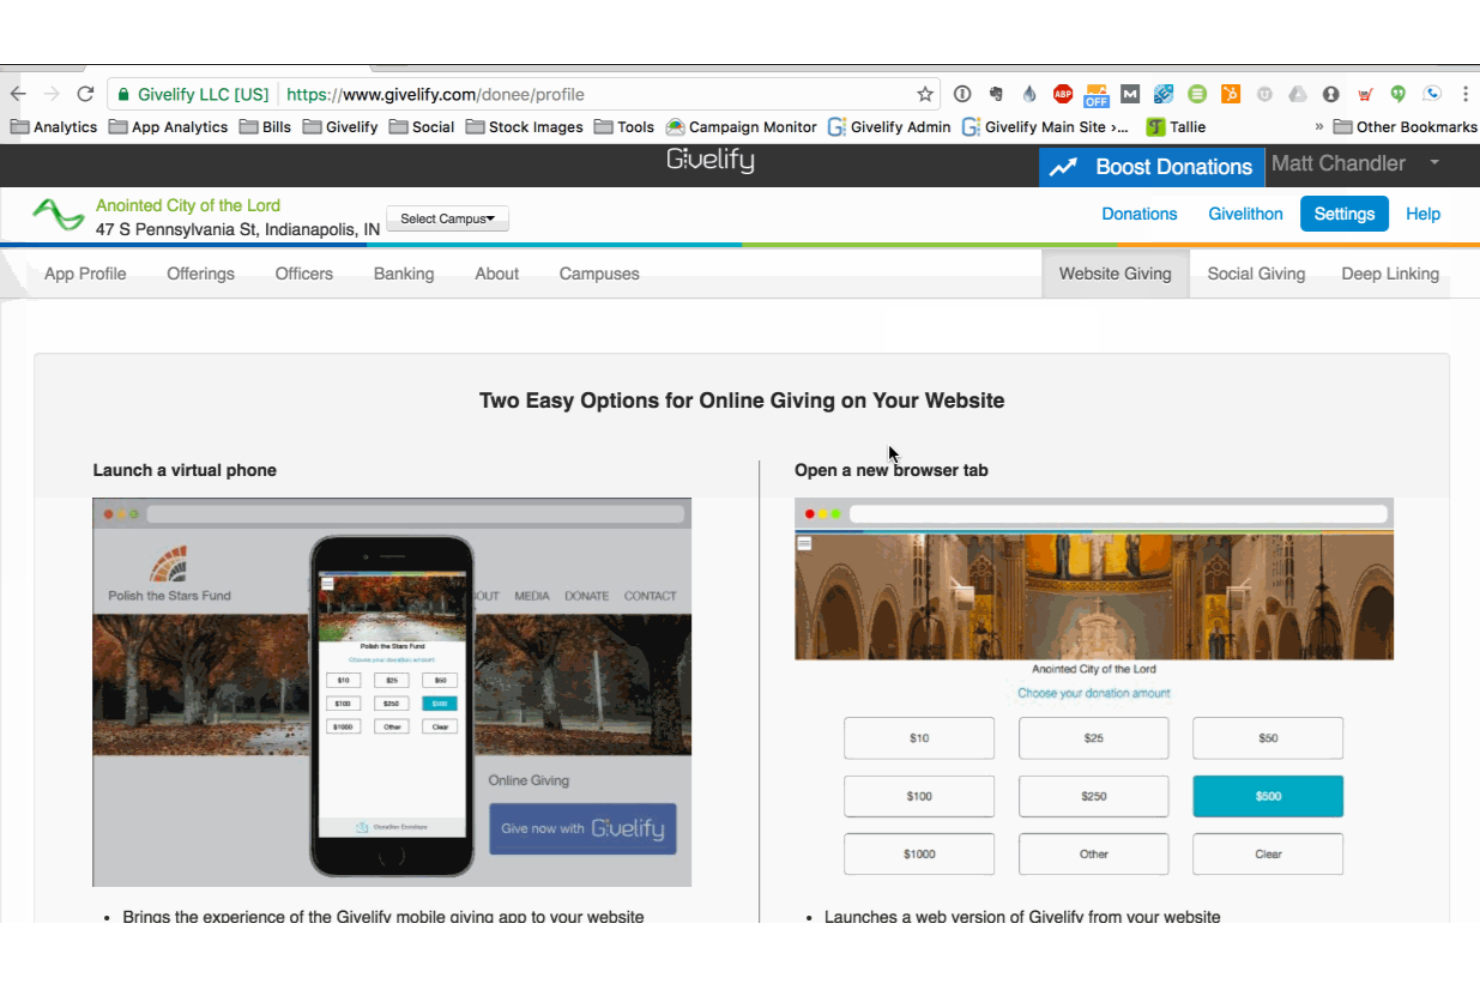Click the green Google Hangouts extension icon
The width and height of the screenshot is (1480, 987).
tap(1398, 94)
